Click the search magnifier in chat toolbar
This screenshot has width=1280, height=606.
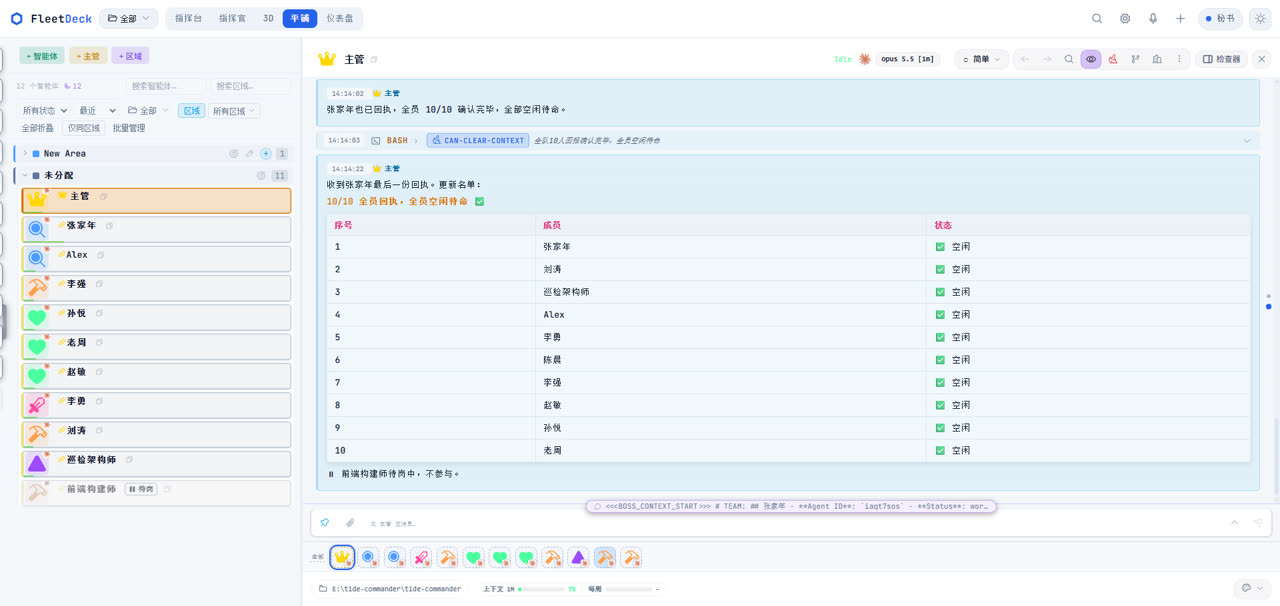coord(1069,59)
